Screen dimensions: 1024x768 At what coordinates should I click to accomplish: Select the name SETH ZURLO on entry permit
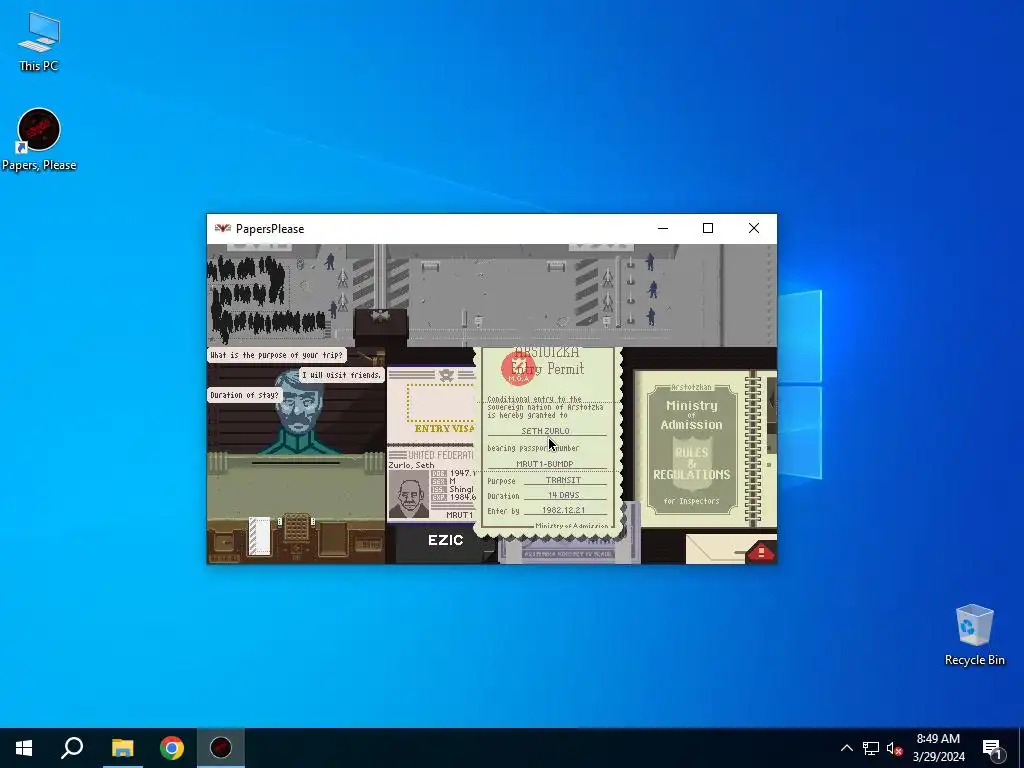(x=545, y=431)
